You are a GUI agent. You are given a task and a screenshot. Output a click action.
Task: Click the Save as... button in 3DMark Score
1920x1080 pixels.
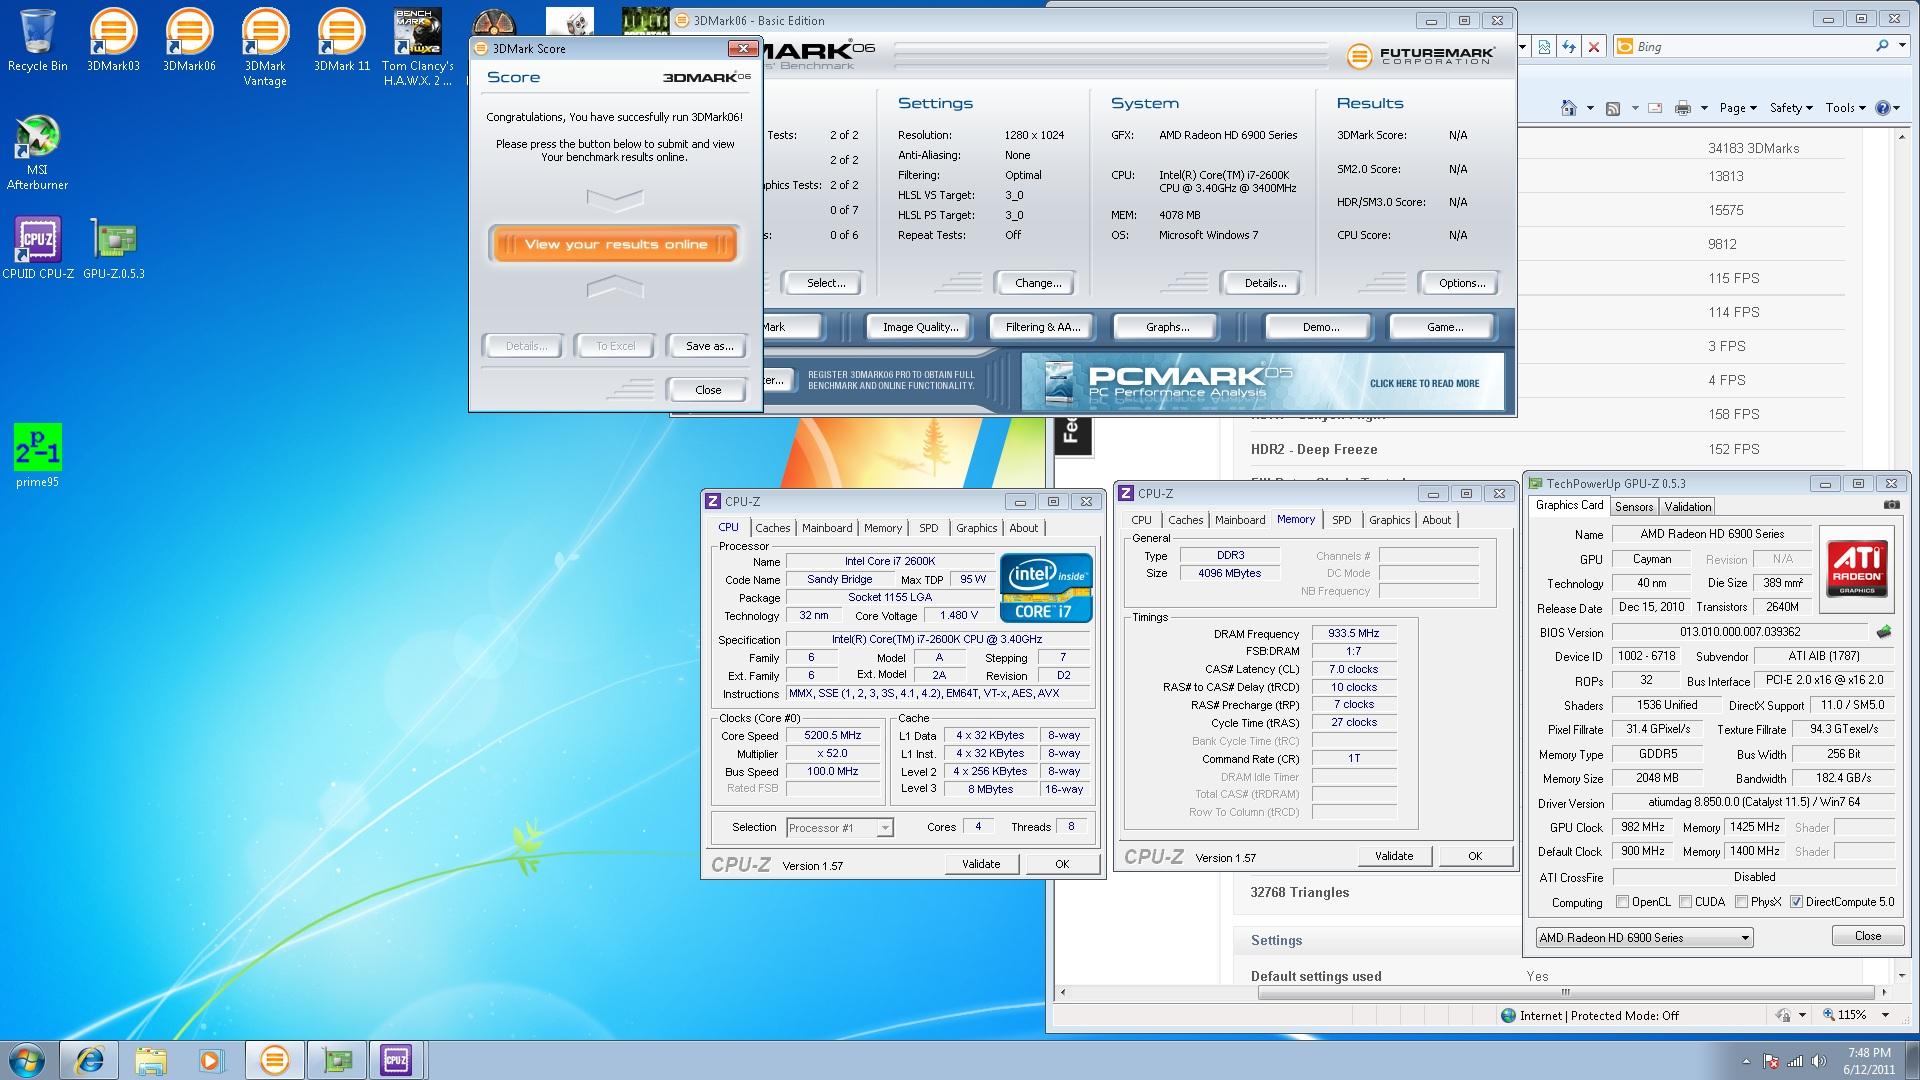click(x=709, y=346)
